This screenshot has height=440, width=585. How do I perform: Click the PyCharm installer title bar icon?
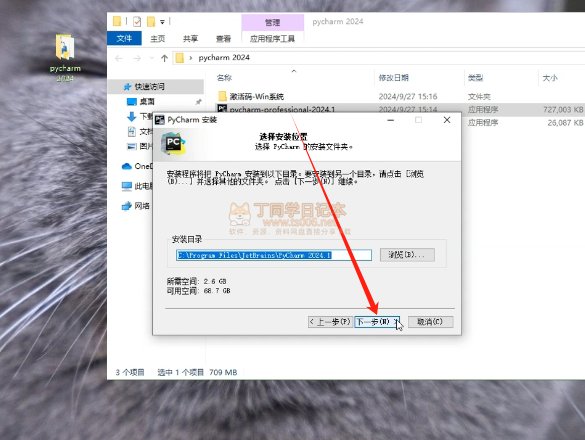coord(160,120)
